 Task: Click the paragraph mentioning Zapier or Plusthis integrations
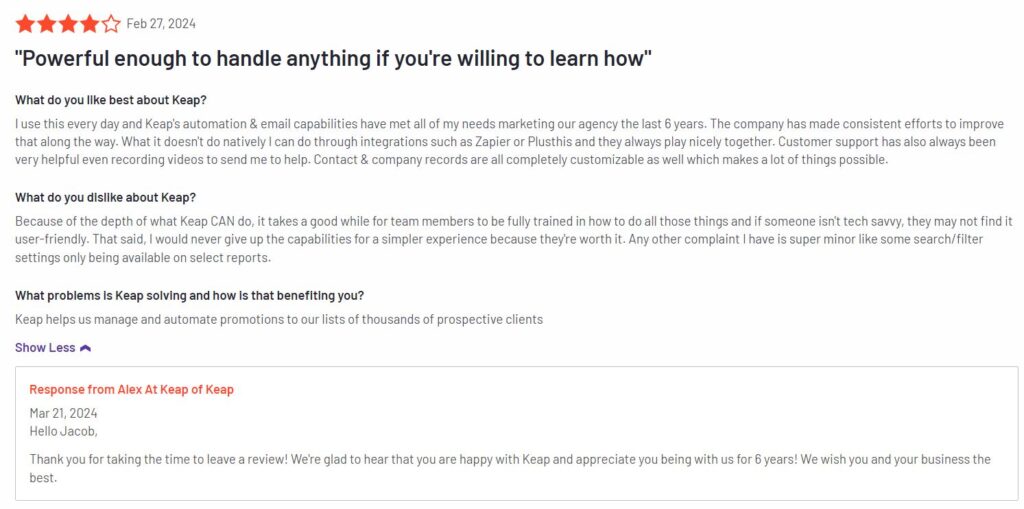[506, 142]
